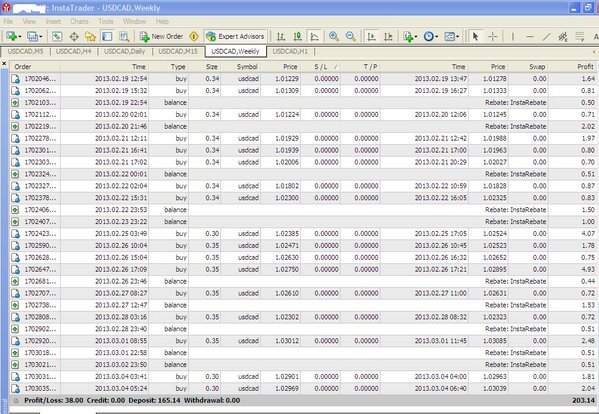599x414 pixels.
Task: Open the Periods clock dropdown
Action: 431,36
